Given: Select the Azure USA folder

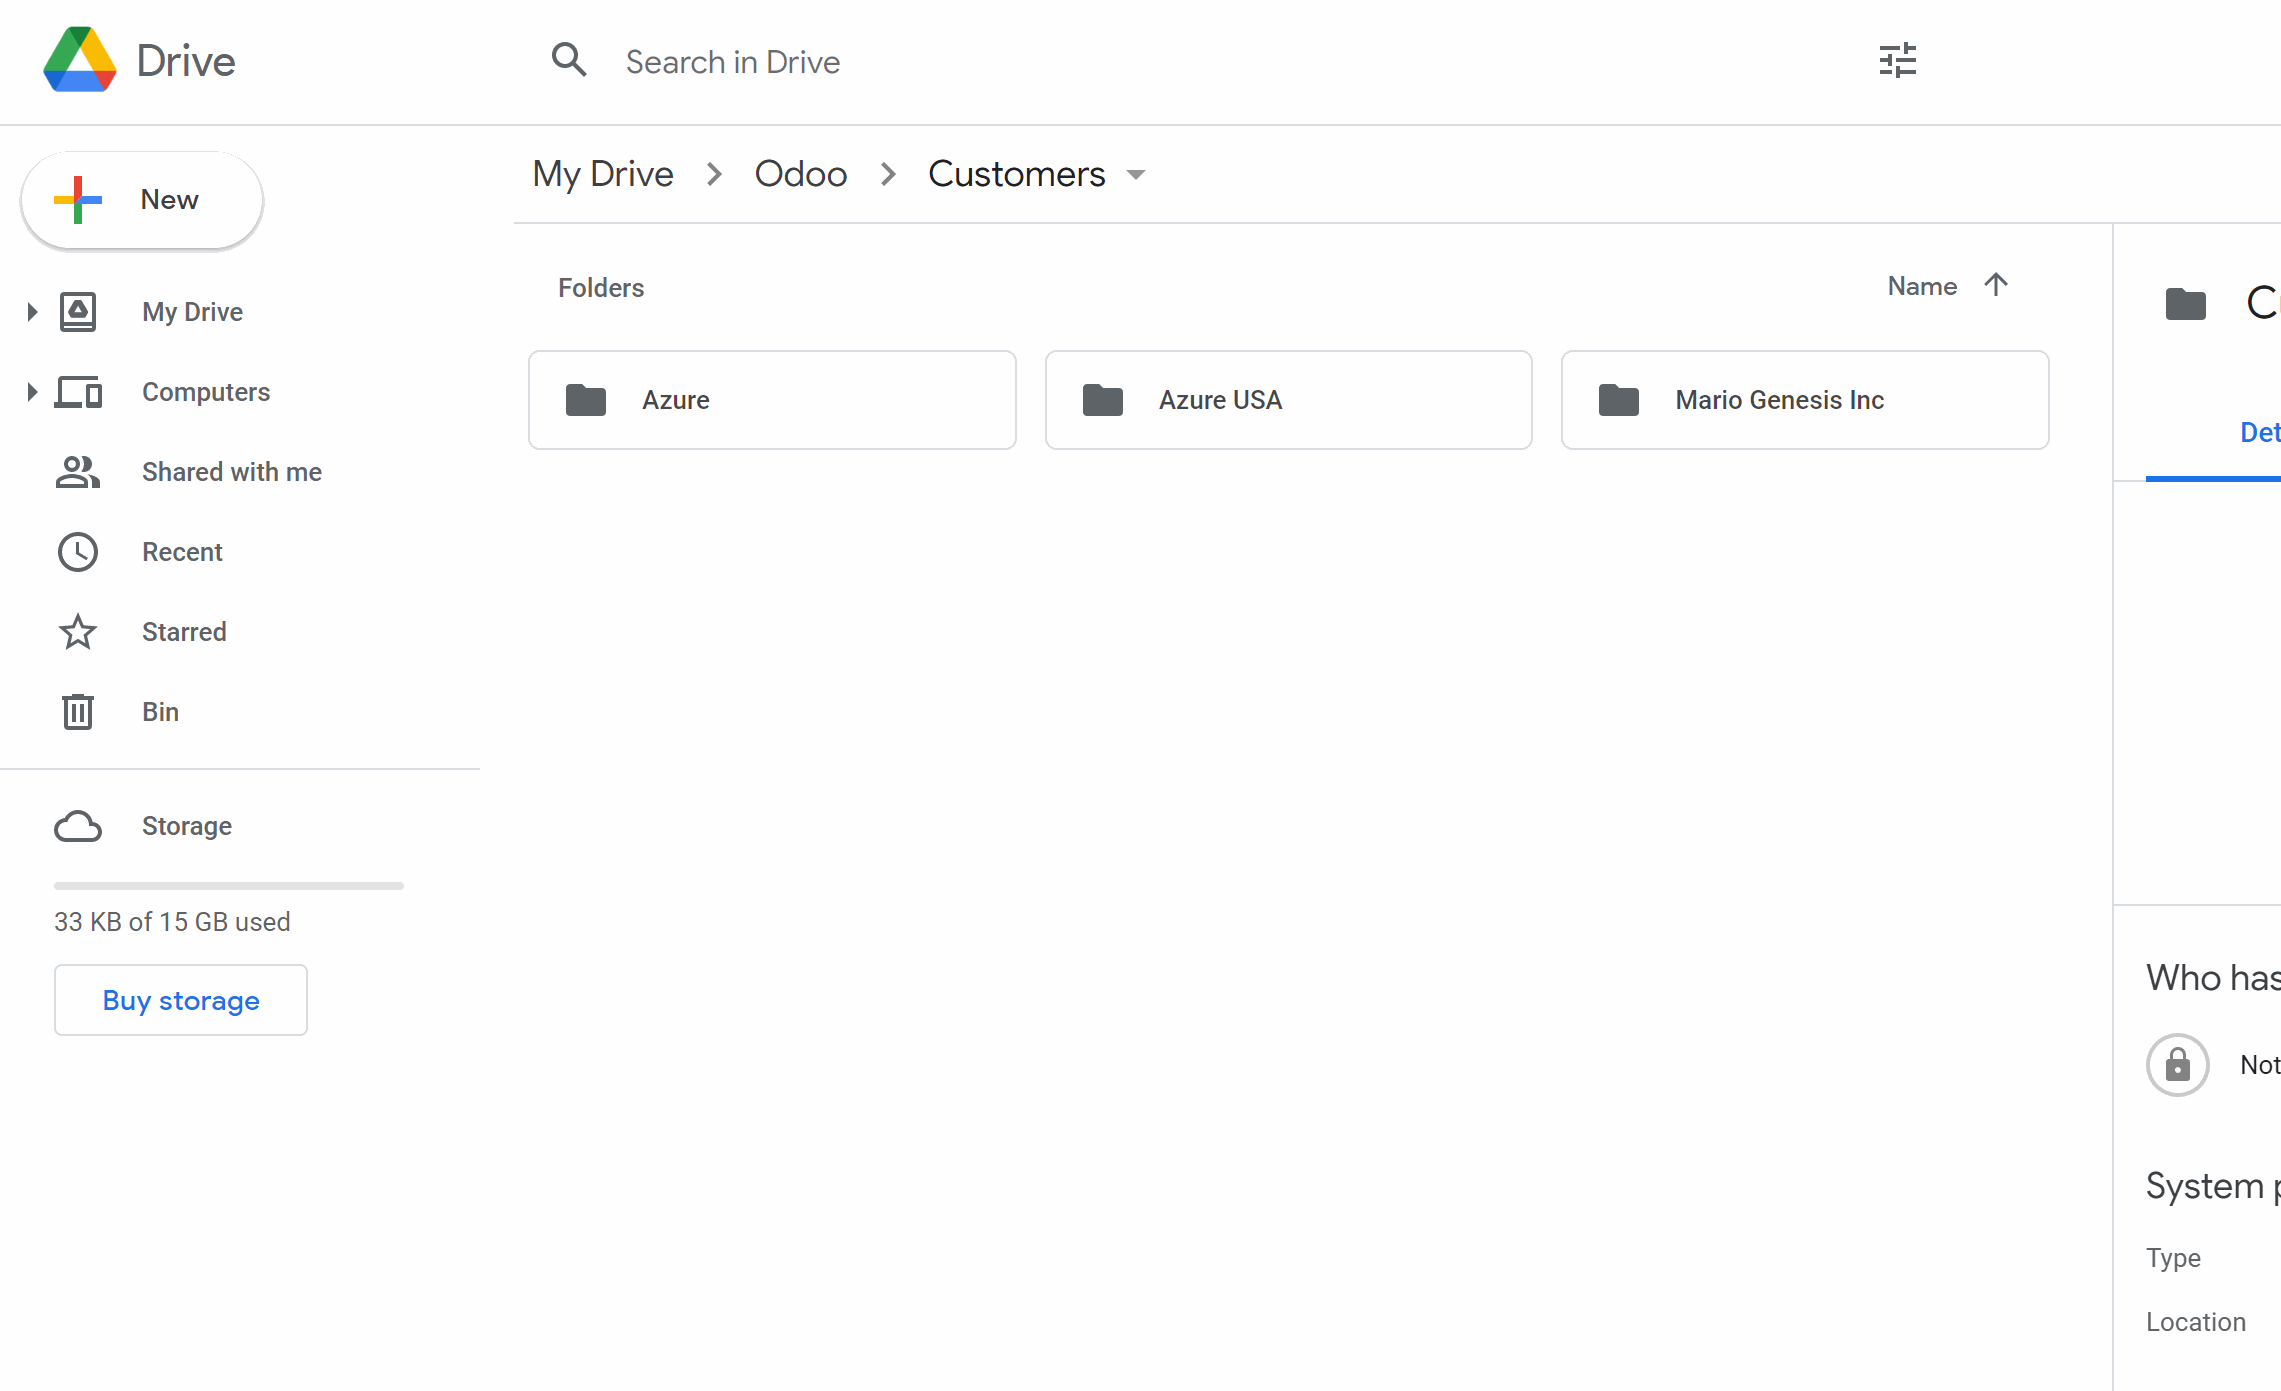Looking at the screenshot, I should coord(1289,400).
